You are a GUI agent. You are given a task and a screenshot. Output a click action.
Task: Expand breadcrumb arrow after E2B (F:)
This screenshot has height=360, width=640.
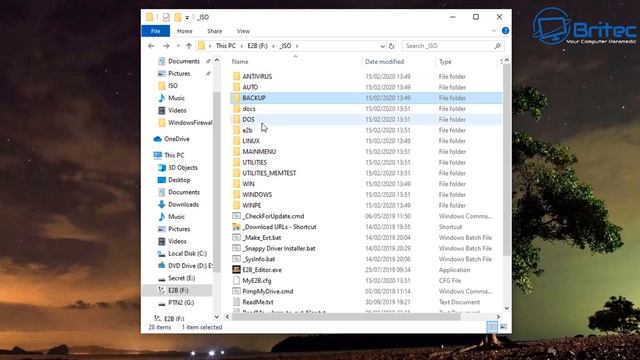tap(273, 46)
